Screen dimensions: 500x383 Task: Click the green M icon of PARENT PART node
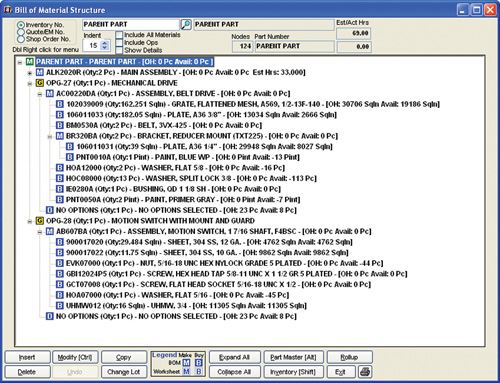(x=30, y=62)
